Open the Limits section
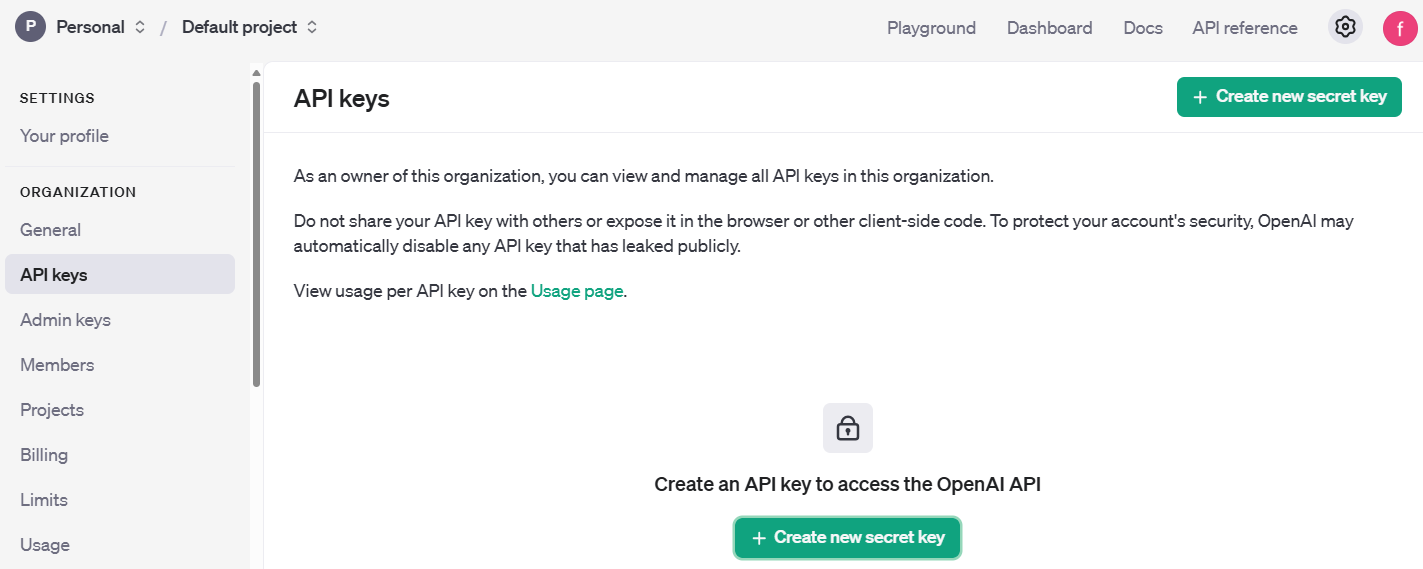Screen dimensions: 1423x569 (x=44, y=500)
